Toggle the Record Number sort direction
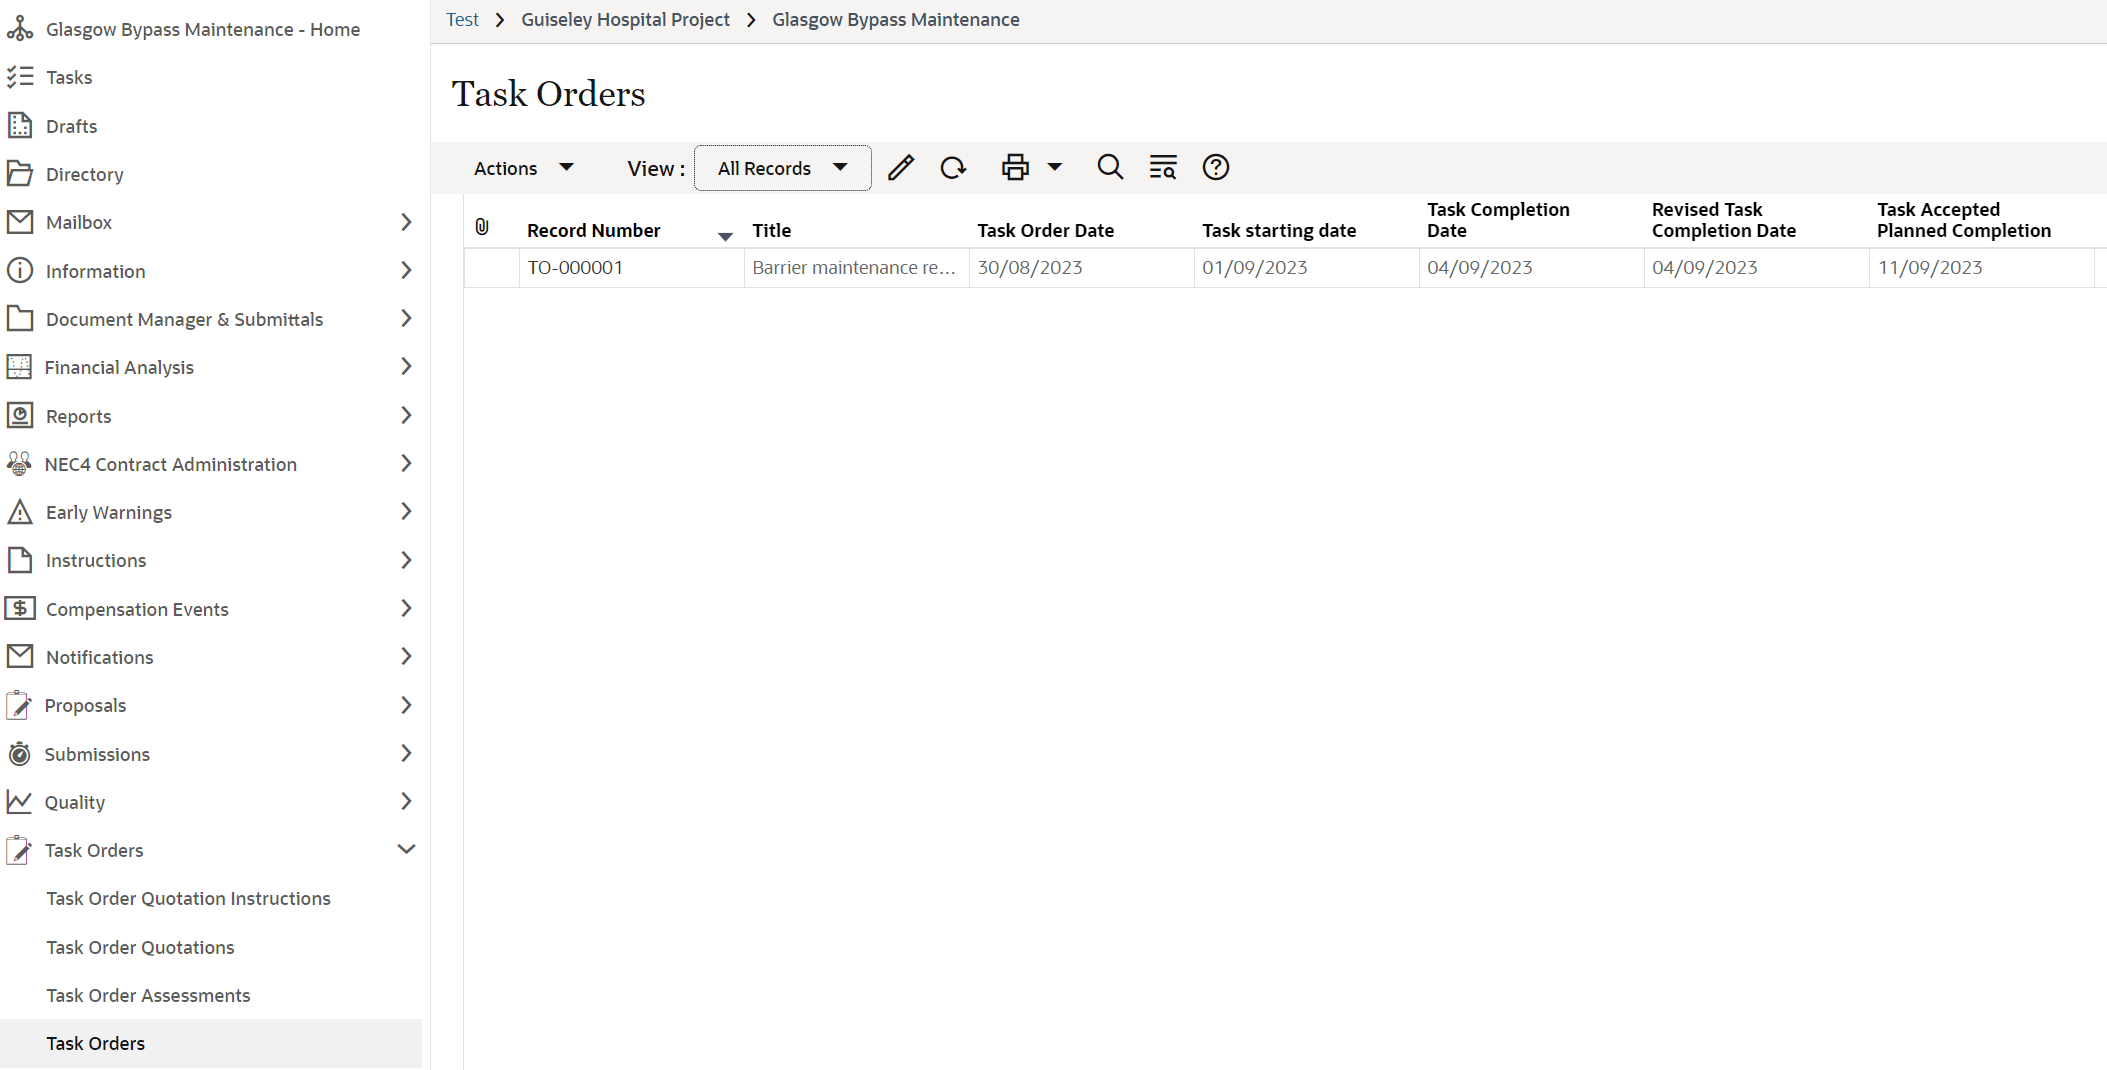Viewport: 2107px width, 1070px height. coord(725,236)
